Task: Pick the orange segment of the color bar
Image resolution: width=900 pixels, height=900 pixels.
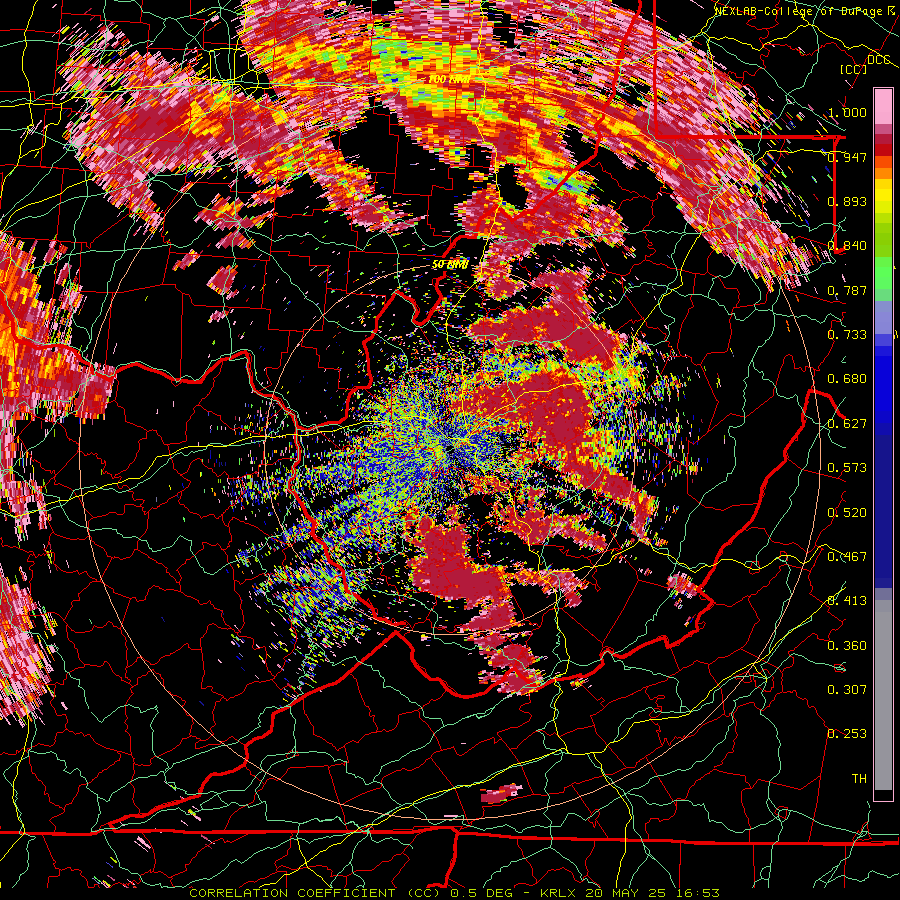Action: [x=883, y=173]
